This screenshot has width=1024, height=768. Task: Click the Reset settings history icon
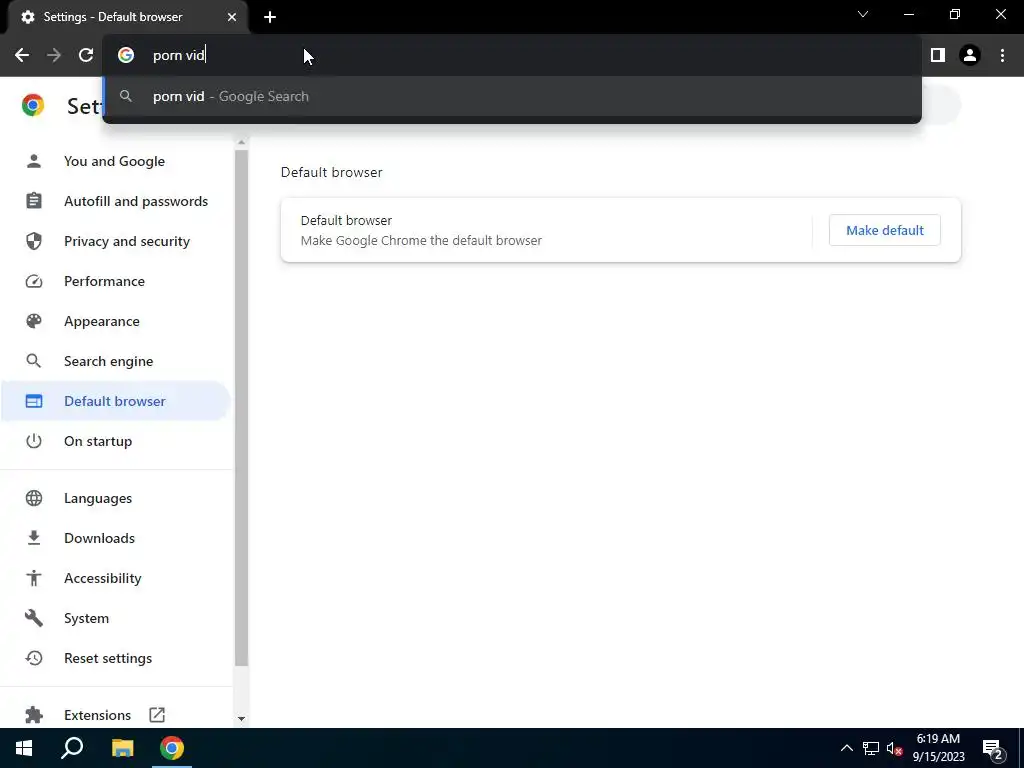[x=34, y=658]
